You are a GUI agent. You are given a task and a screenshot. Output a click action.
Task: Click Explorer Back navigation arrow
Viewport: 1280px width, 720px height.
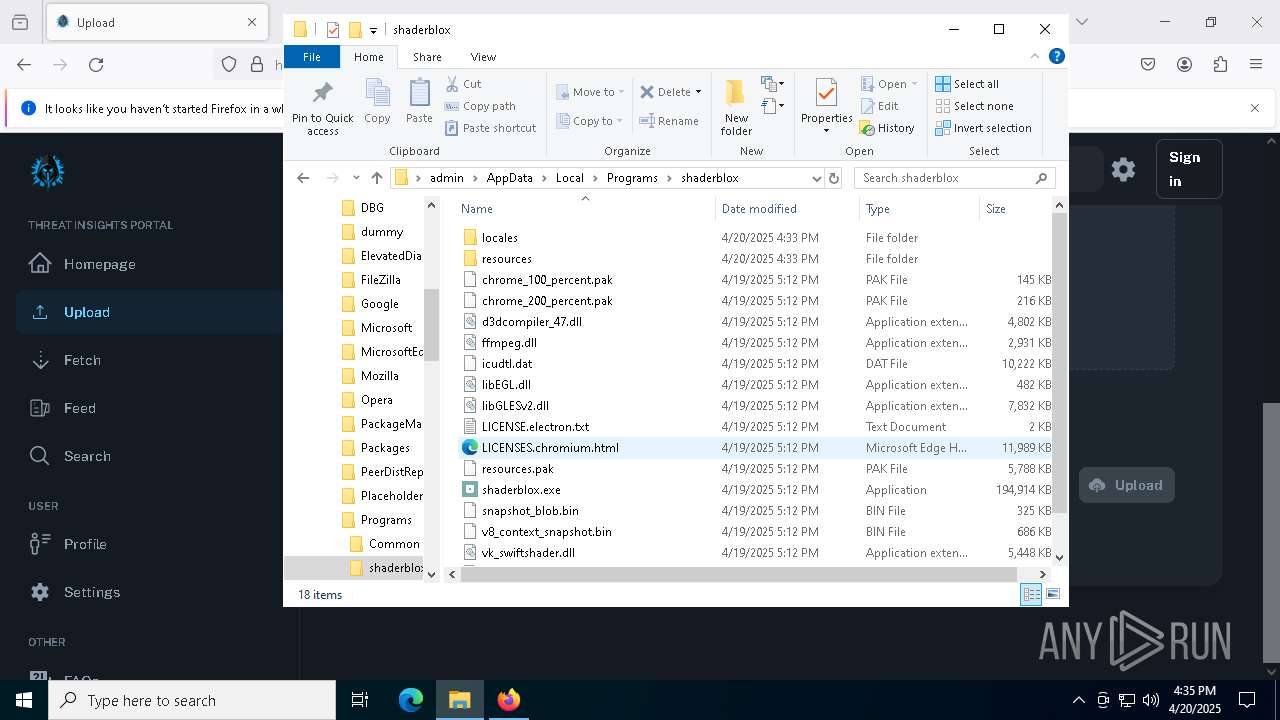[x=304, y=178]
